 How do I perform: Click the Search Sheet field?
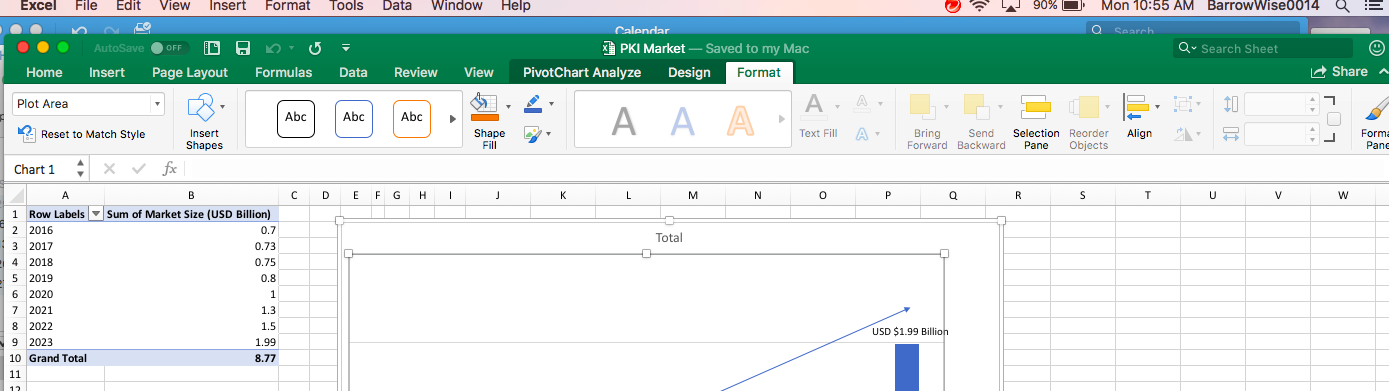coord(1263,48)
